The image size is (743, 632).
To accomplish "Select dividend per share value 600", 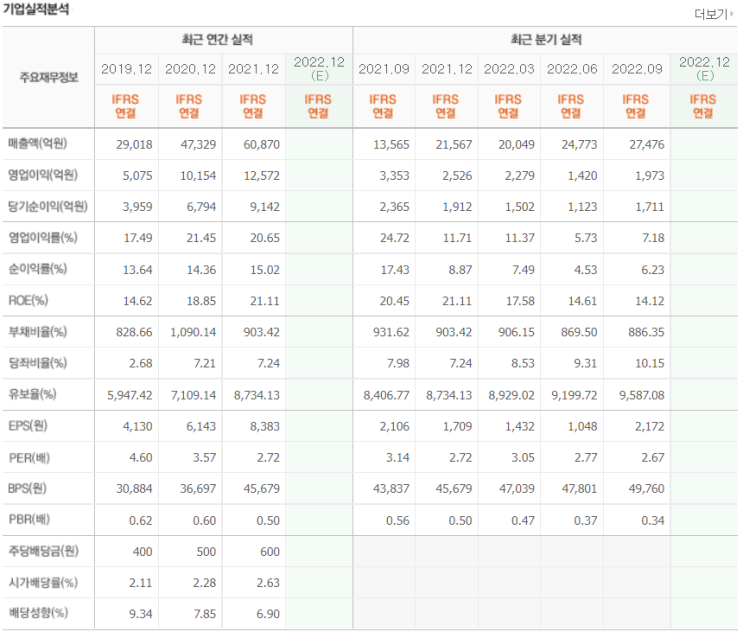I will 270,552.
